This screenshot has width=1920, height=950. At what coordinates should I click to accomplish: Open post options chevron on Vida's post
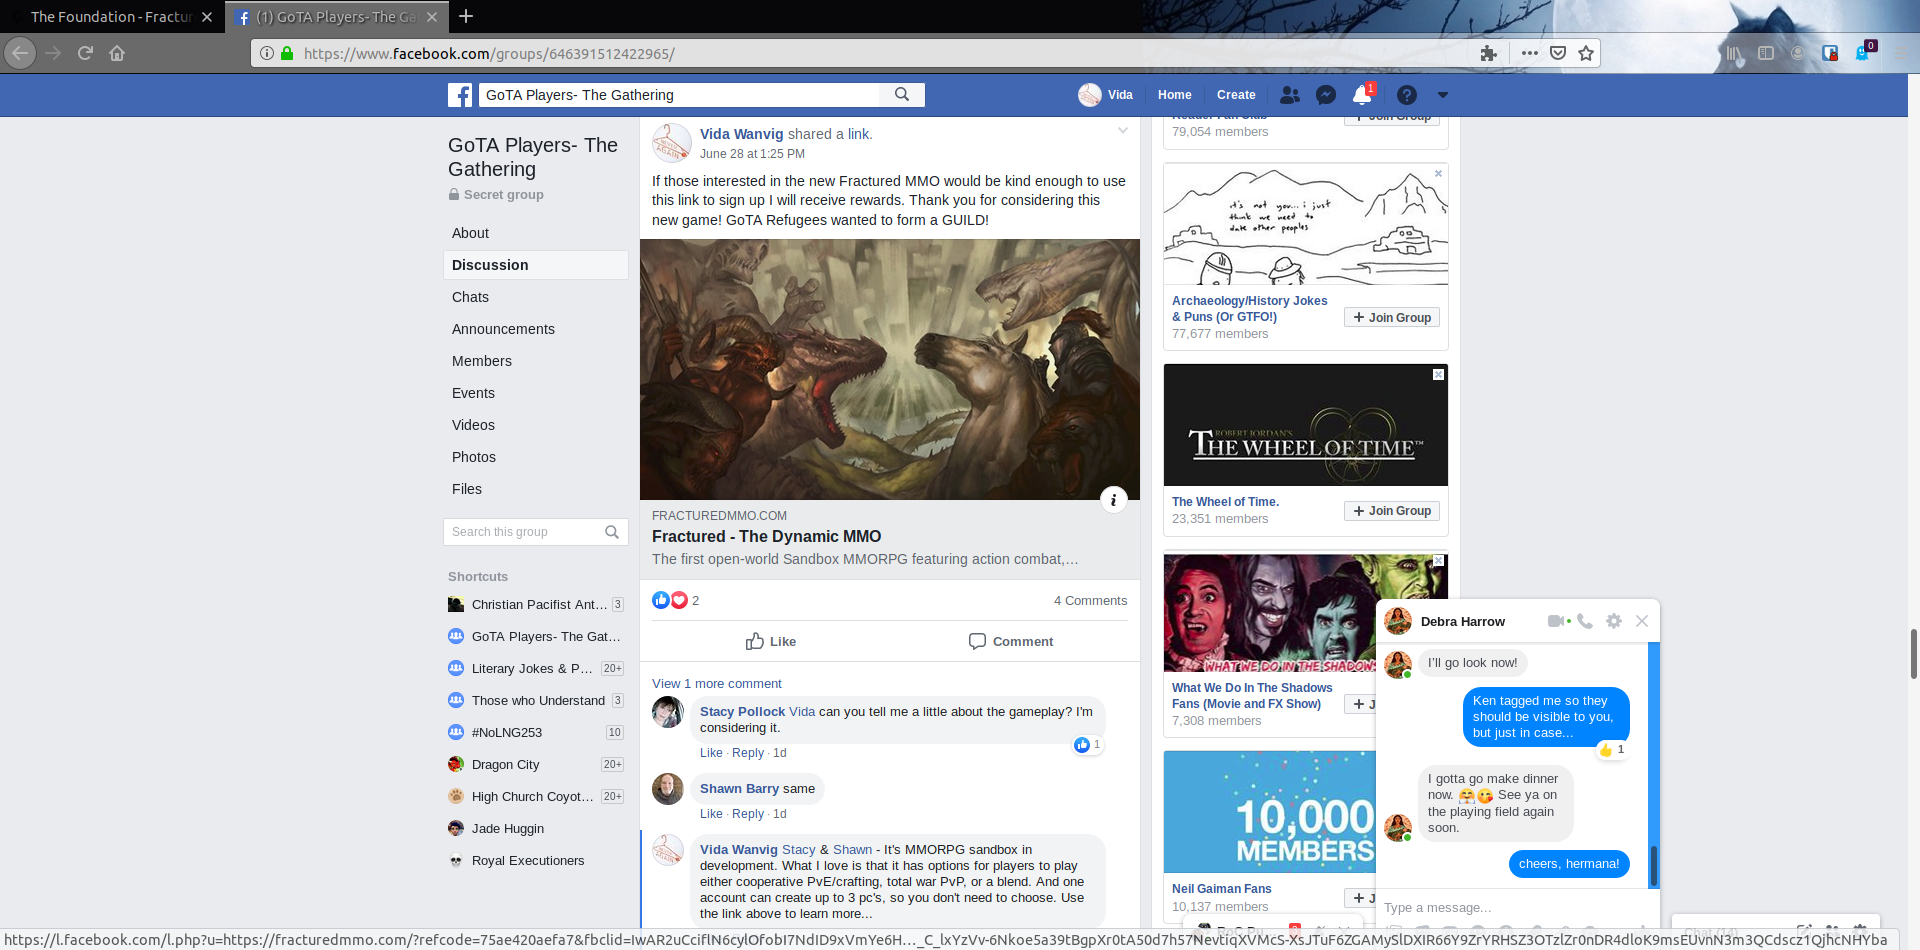1122,131
